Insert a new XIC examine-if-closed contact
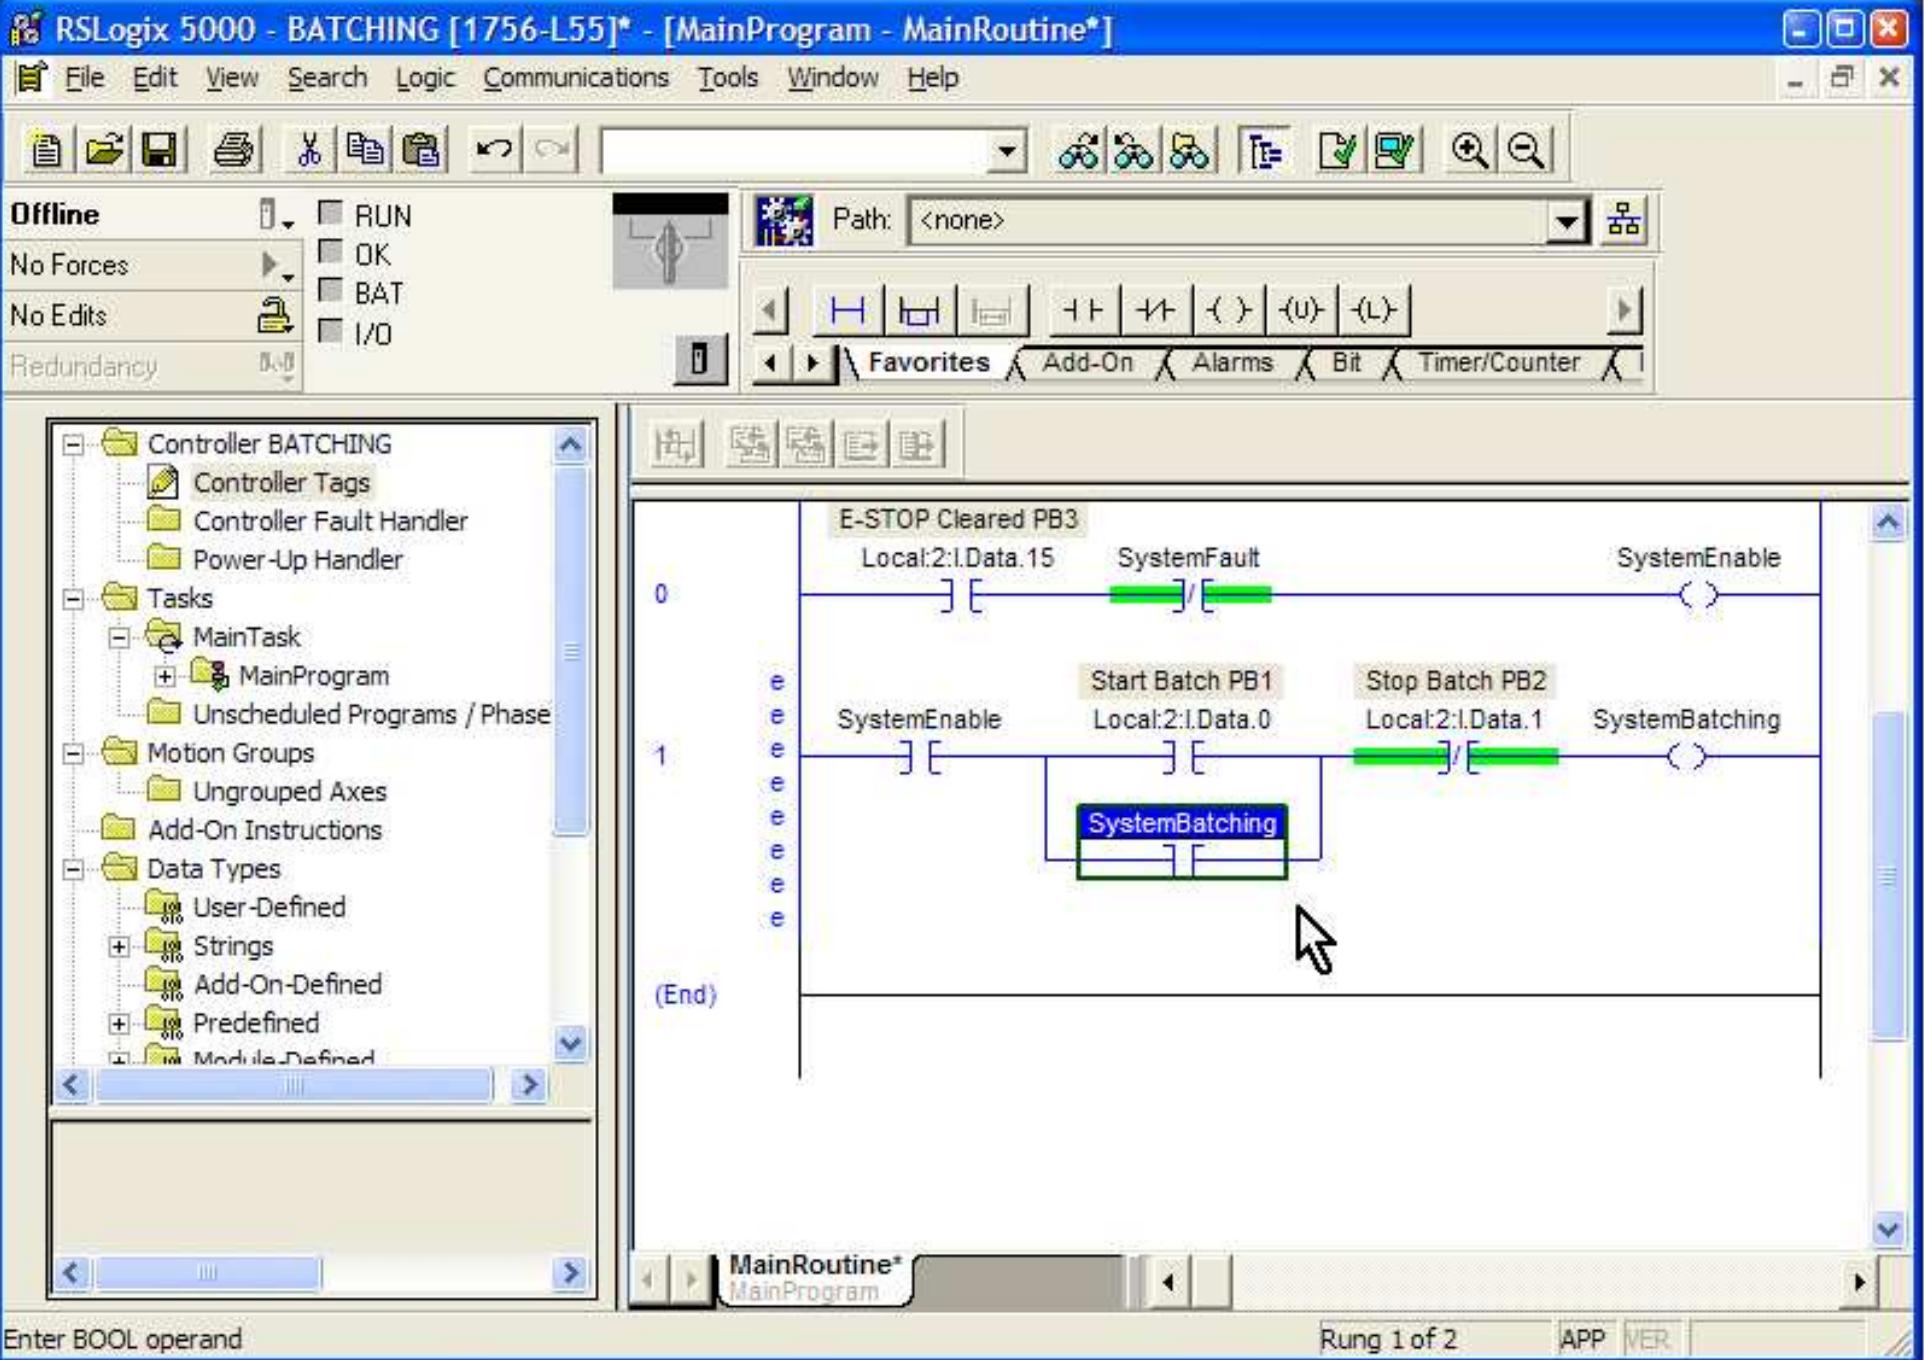This screenshot has width=1924, height=1360. coord(1082,310)
